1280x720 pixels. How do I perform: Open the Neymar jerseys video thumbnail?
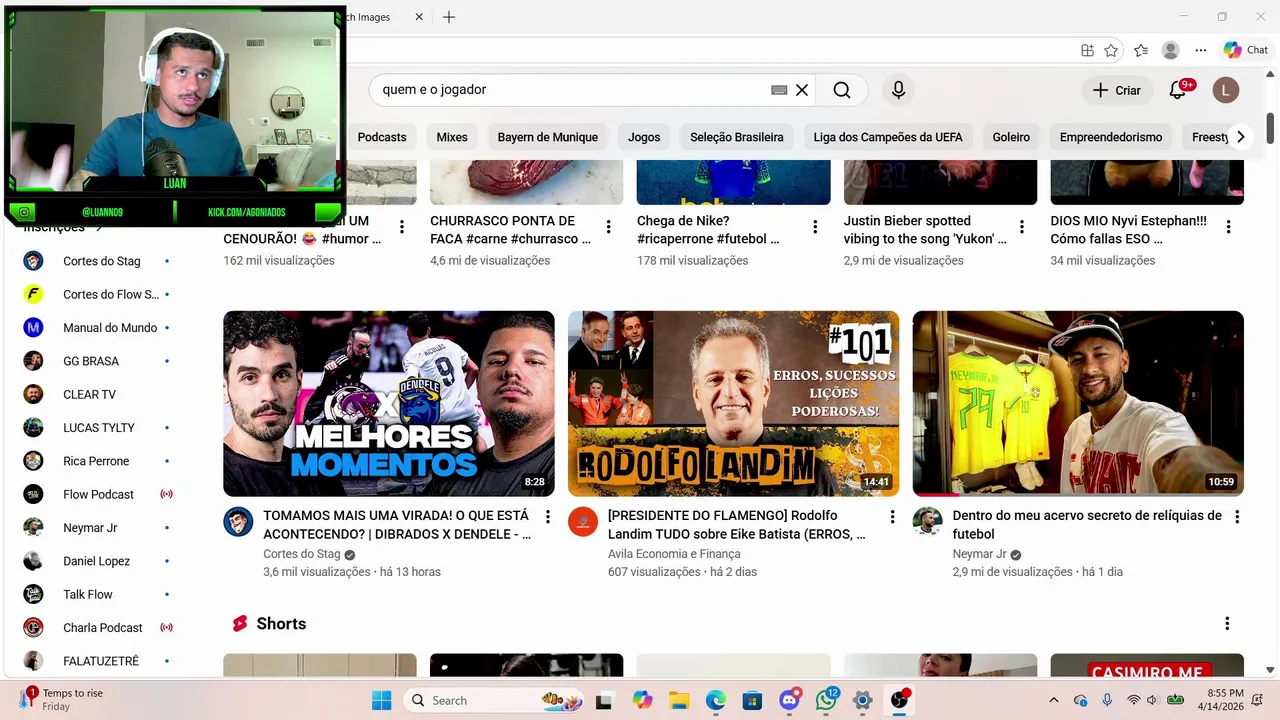click(1078, 403)
